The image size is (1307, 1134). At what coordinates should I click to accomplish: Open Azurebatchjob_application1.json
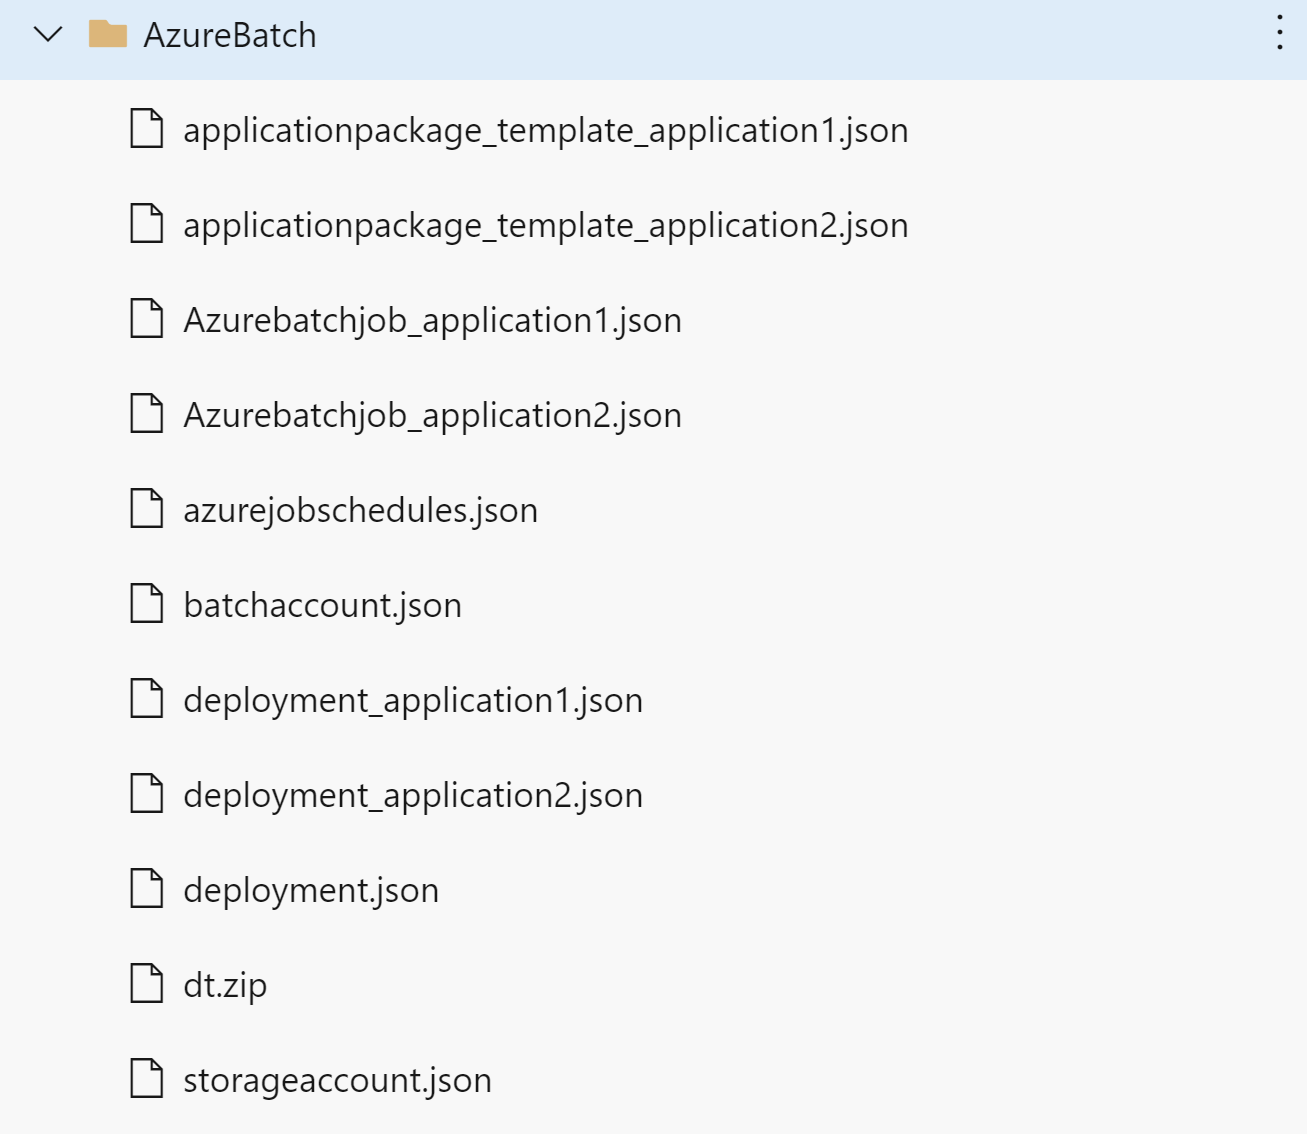(x=433, y=320)
